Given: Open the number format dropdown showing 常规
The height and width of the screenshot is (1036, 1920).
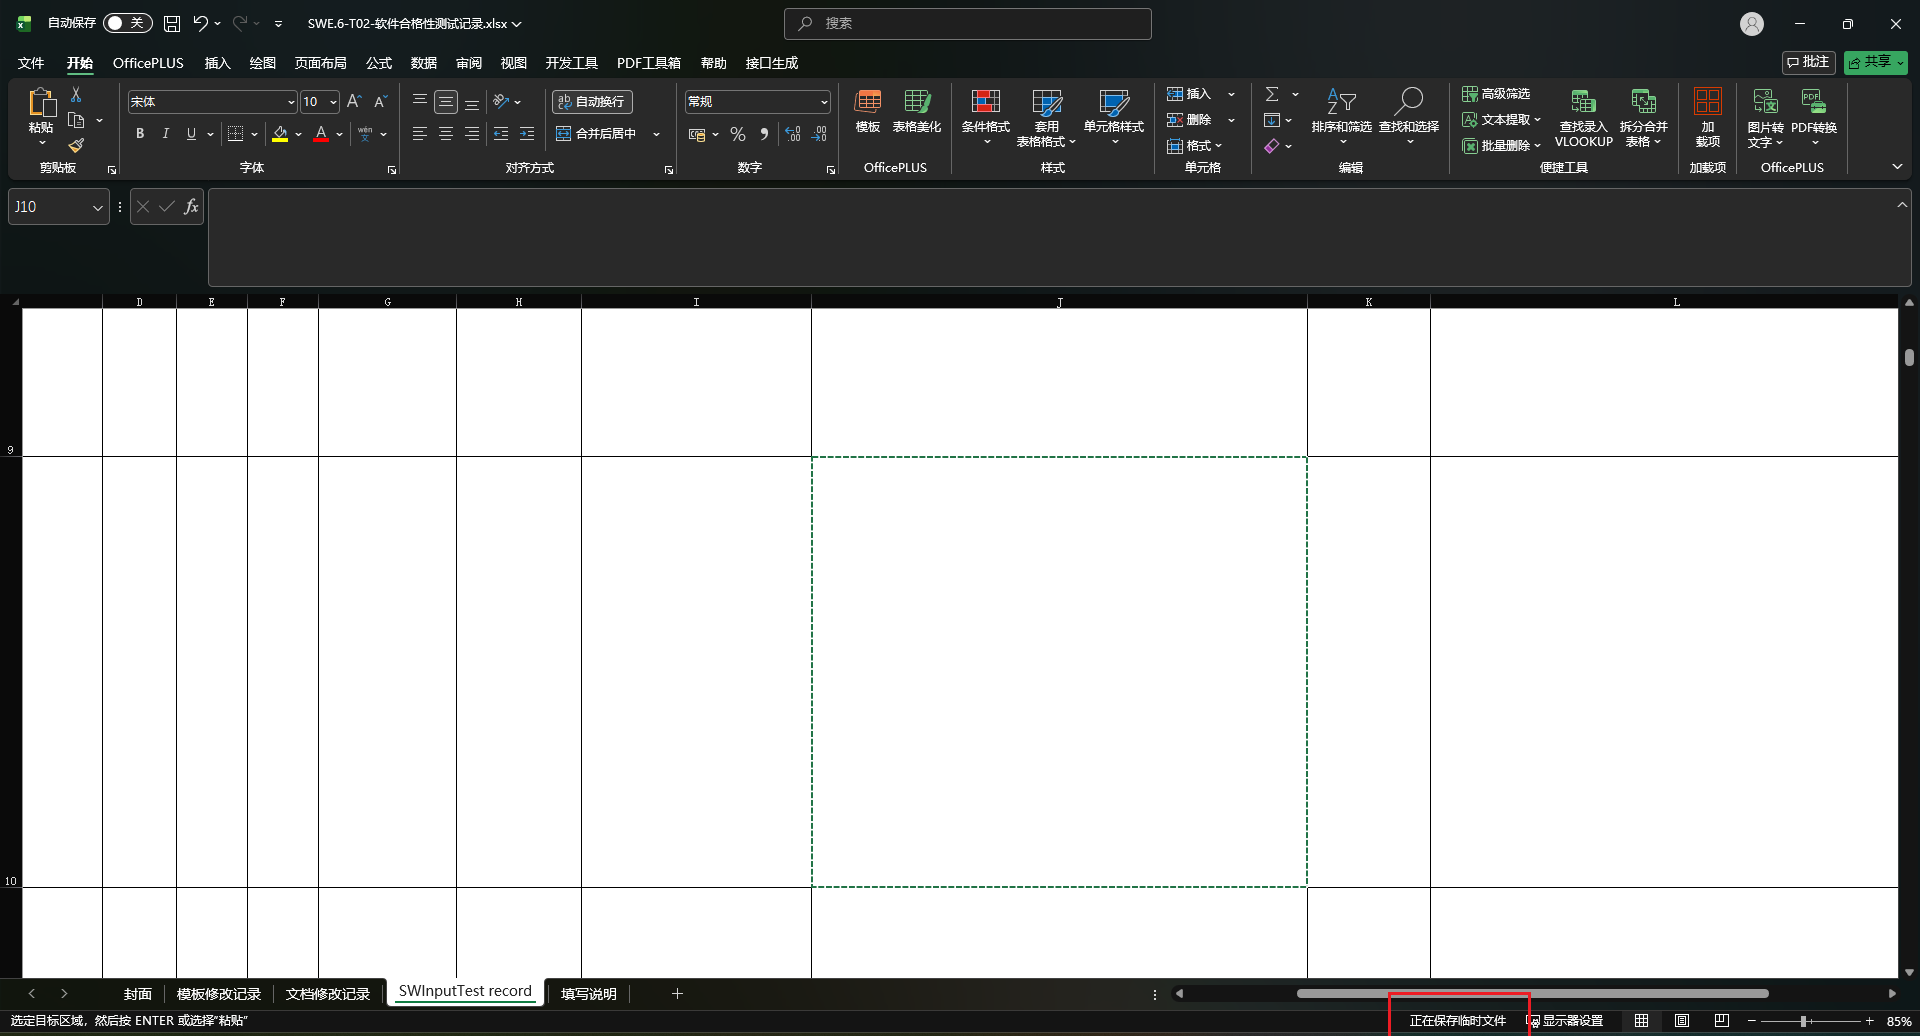Looking at the screenshot, I should point(824,102).
